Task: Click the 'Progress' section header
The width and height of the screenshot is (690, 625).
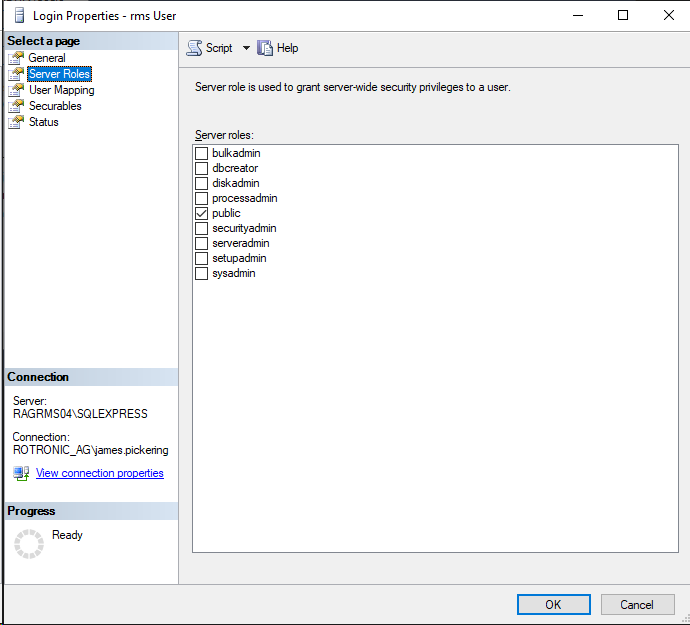Action: 31,511
